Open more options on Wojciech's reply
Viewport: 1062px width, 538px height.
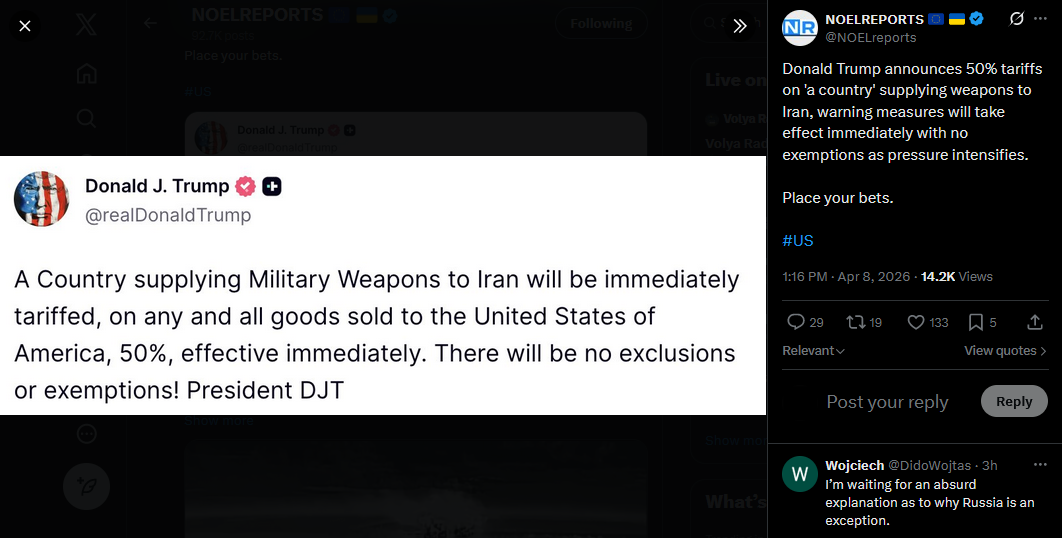pyautogui.click(x=1040, y=465)
